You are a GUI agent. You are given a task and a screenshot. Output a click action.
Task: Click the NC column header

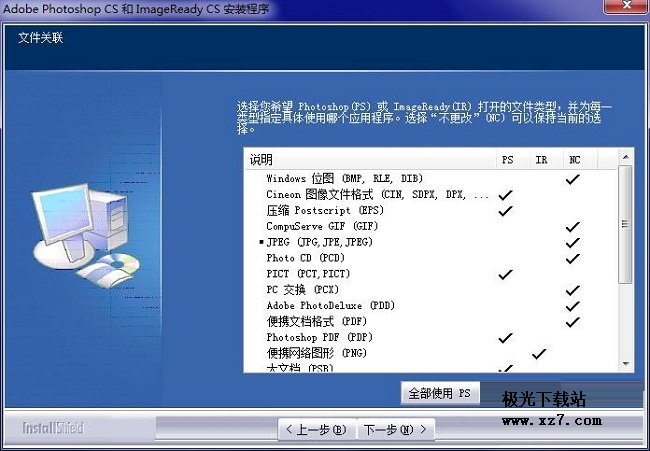(x=580, y=160)
